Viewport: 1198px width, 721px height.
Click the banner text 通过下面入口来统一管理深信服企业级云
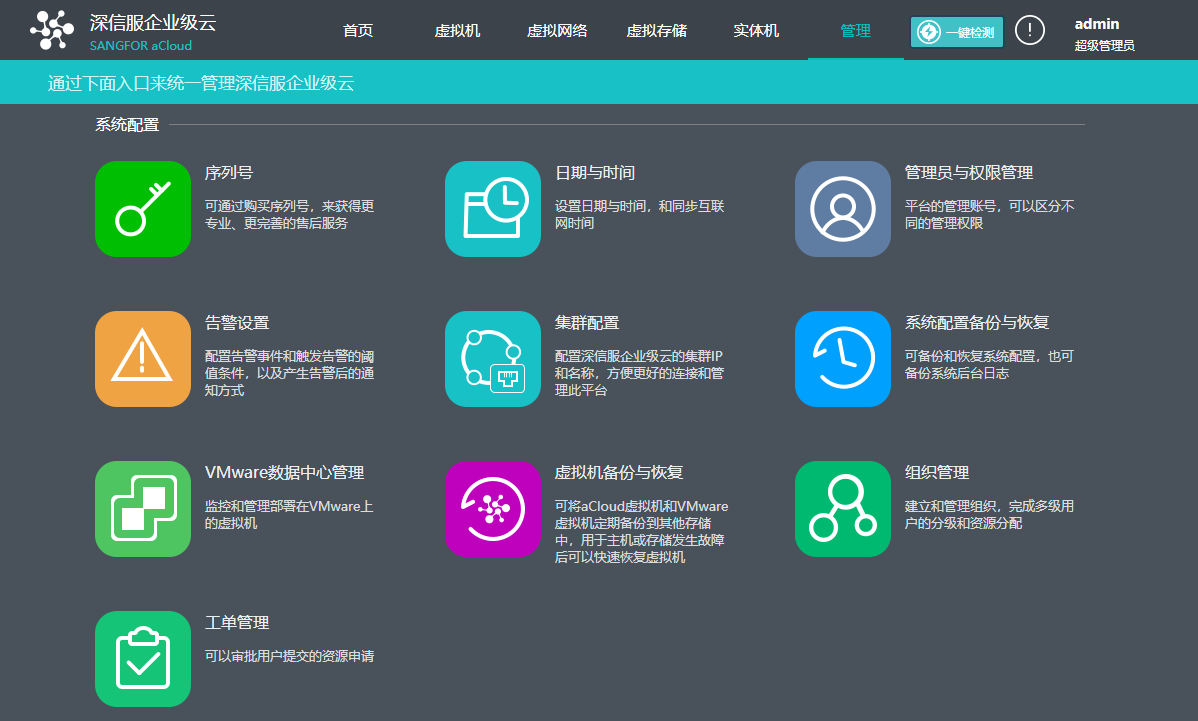tap(201, 83)
